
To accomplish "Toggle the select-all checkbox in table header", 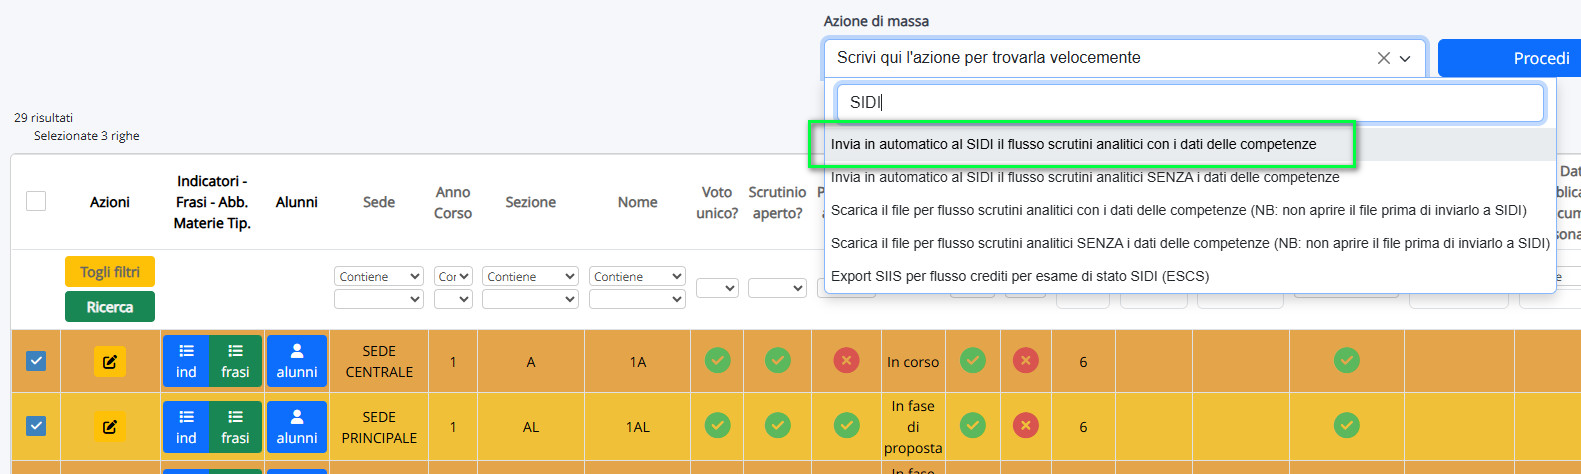I will pyautogui.click(x=36, y=201).
